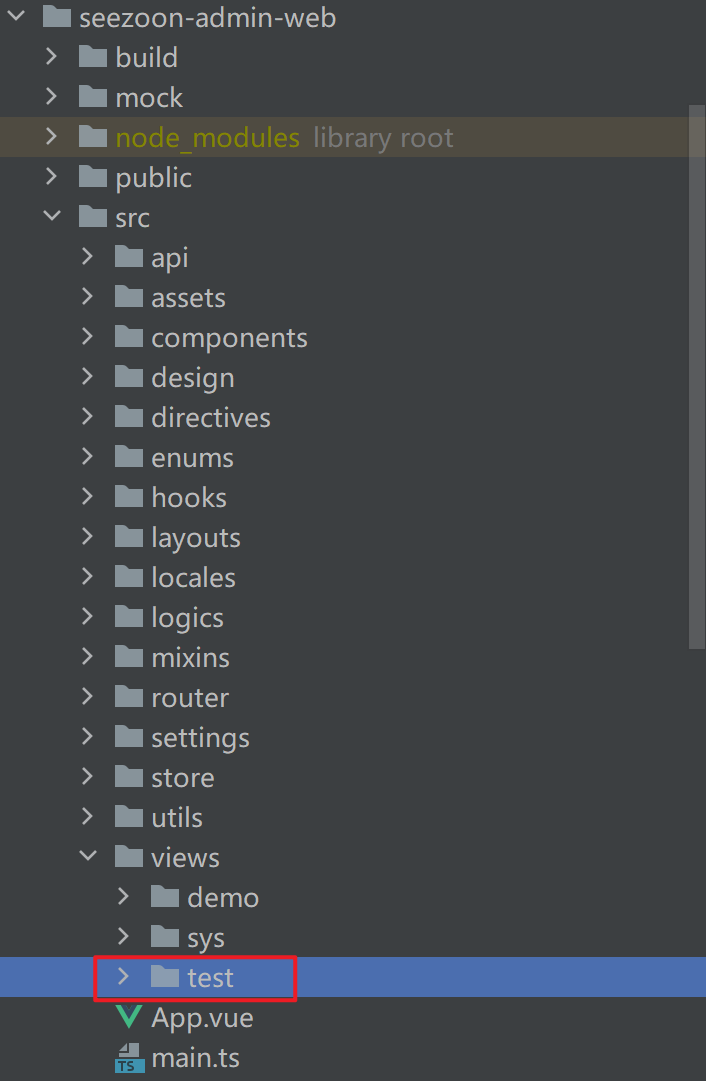Select the utils folder label
This screenshot has width=706, height=1081.
pyautogui.click(x=177, y=817)
